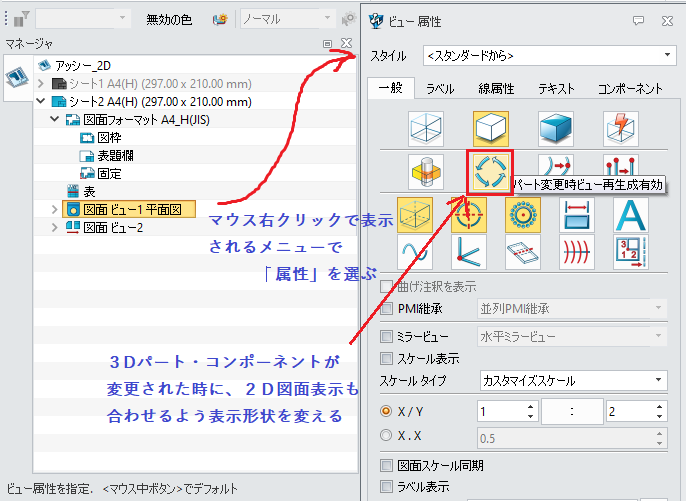Select the 表題欄 tree item
This screenshot has height=501, width=686.
pyautogui.click(x=107, y=155)
